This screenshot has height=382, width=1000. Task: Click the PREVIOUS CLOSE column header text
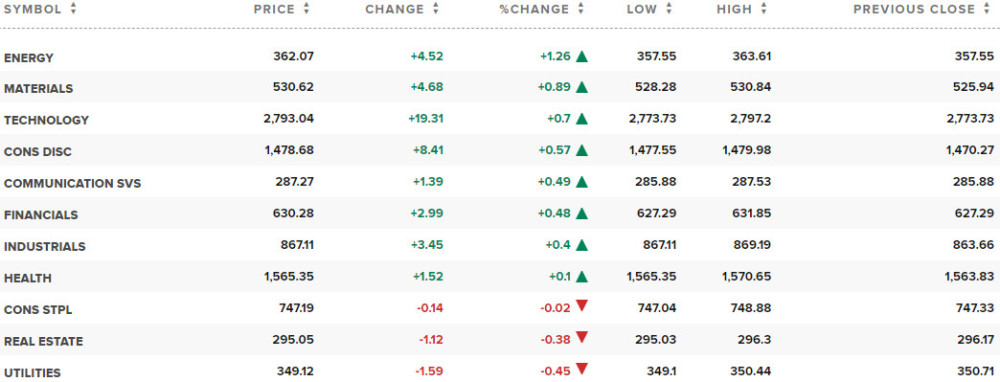[x=914, y=9]
